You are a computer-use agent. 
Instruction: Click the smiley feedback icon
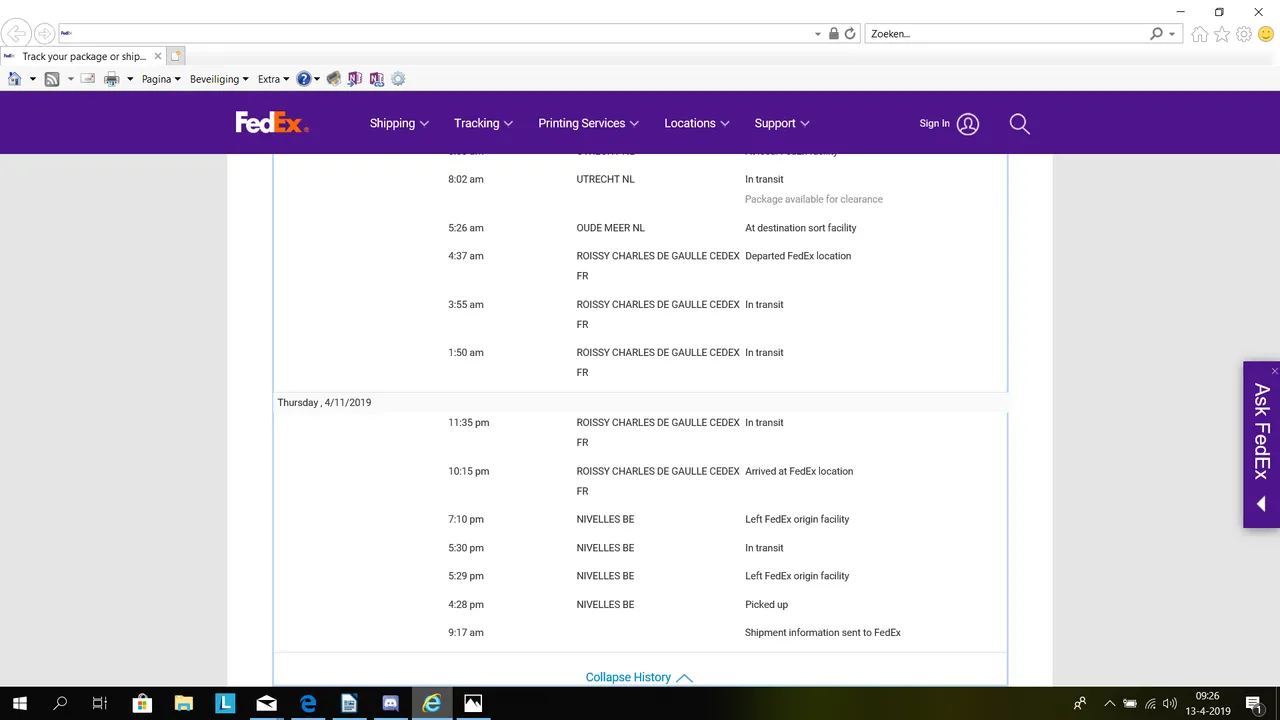coord(1266,34)
